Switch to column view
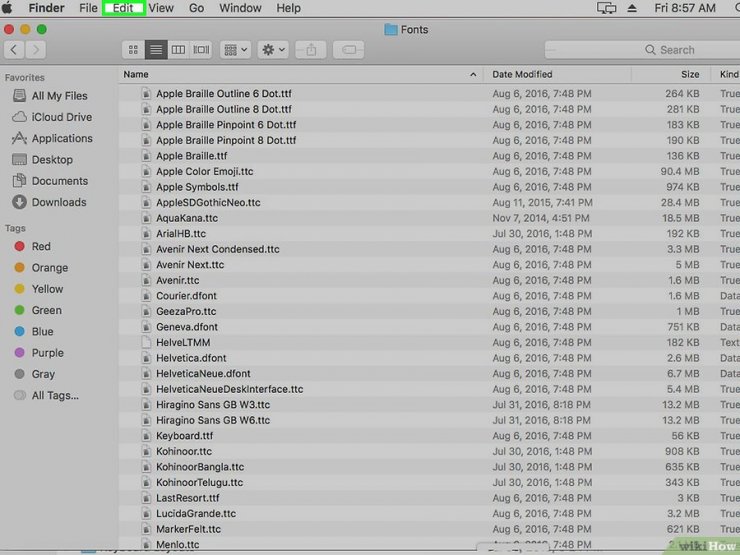The height and width of the screenshot is (555, 740). pyautogui.click(x=178, y=50)
